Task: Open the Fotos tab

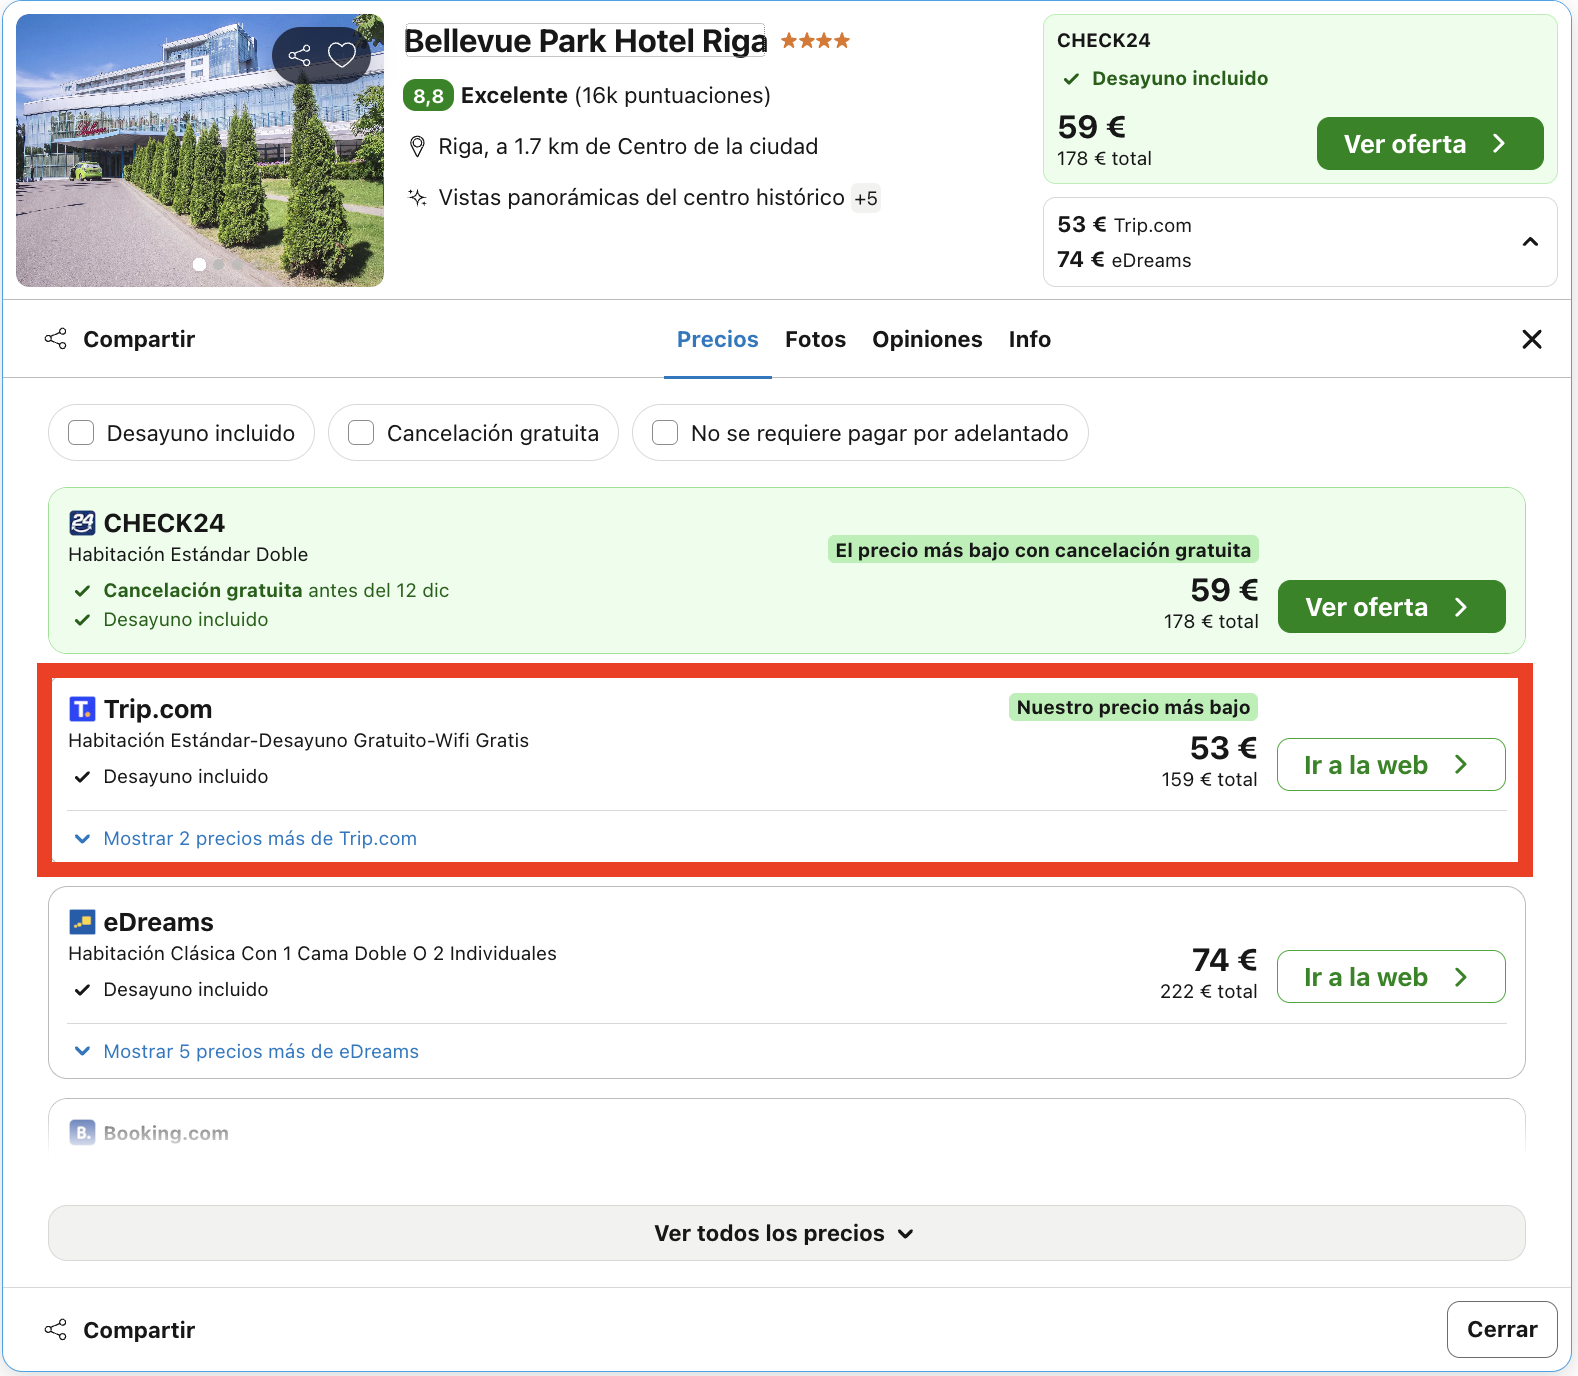Action: tap(816, 340)
